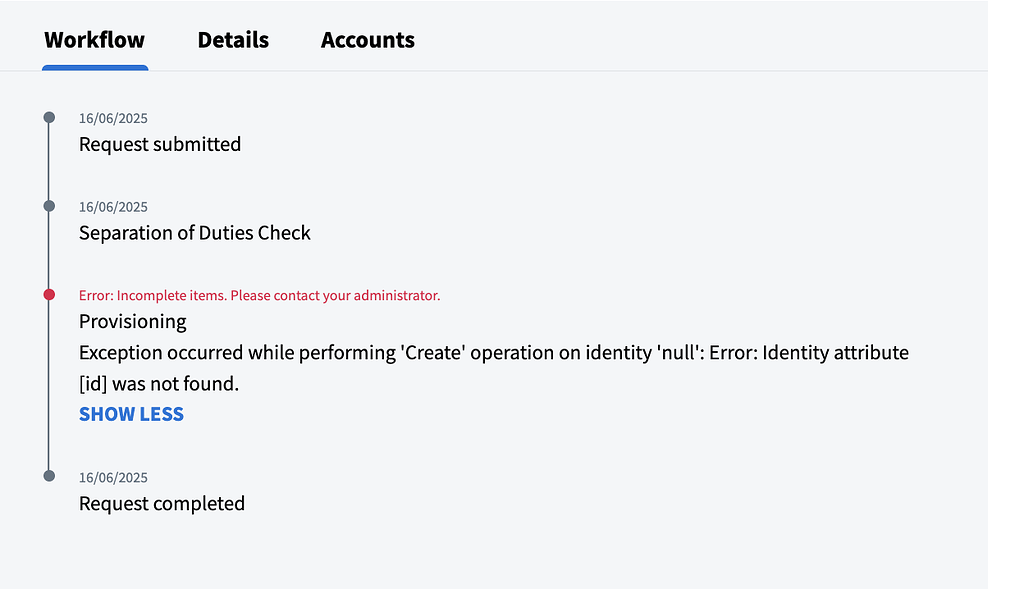Click the Request completed step label

[162, 503]
